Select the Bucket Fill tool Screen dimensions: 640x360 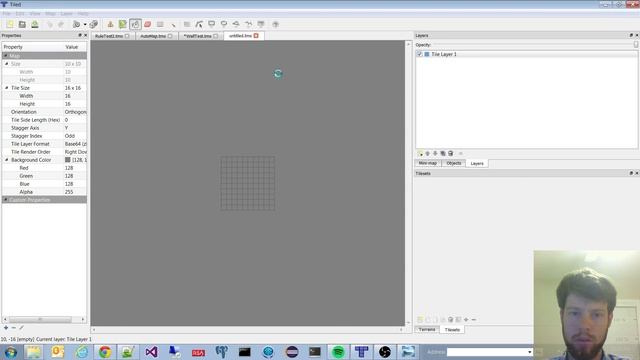click(136, 24)
